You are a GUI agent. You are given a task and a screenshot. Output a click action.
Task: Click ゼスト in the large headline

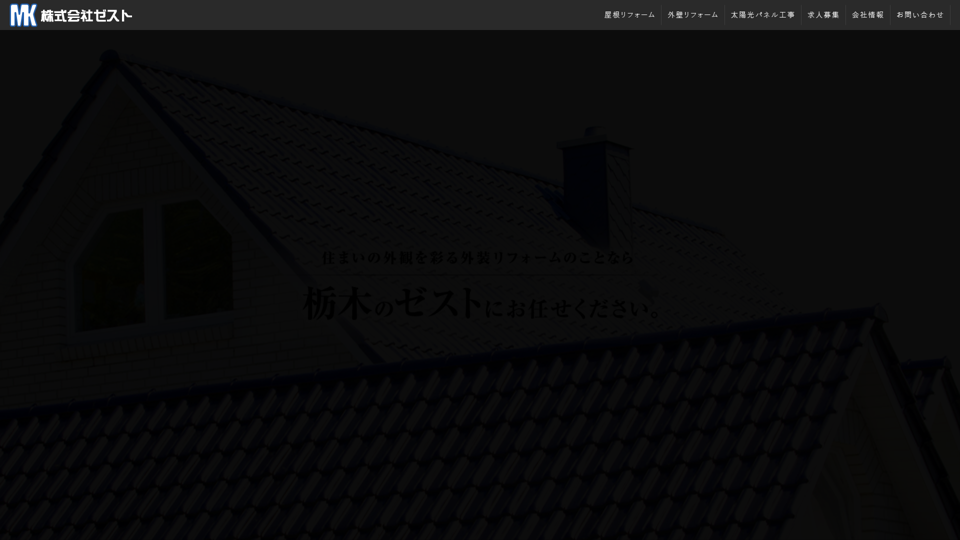pyautogui.click(x=438, y=303)
